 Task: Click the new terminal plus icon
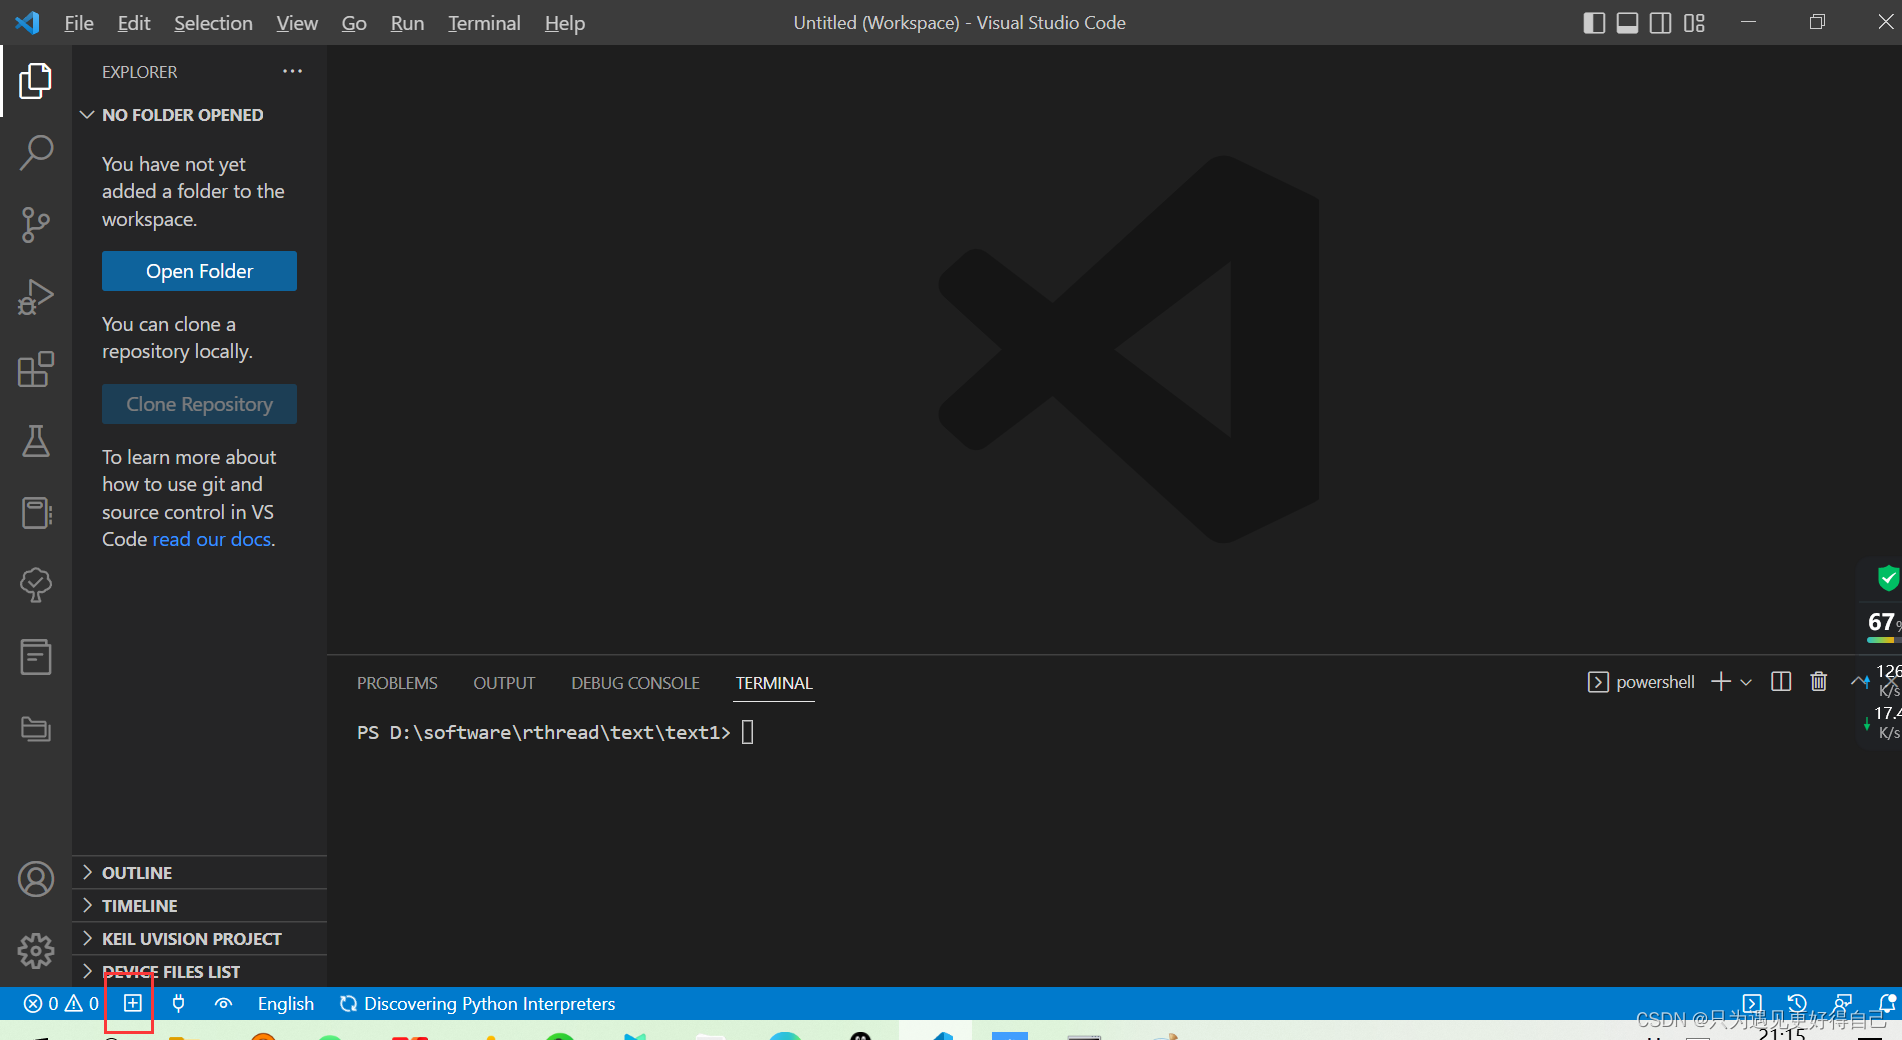tap(1721, 682)
